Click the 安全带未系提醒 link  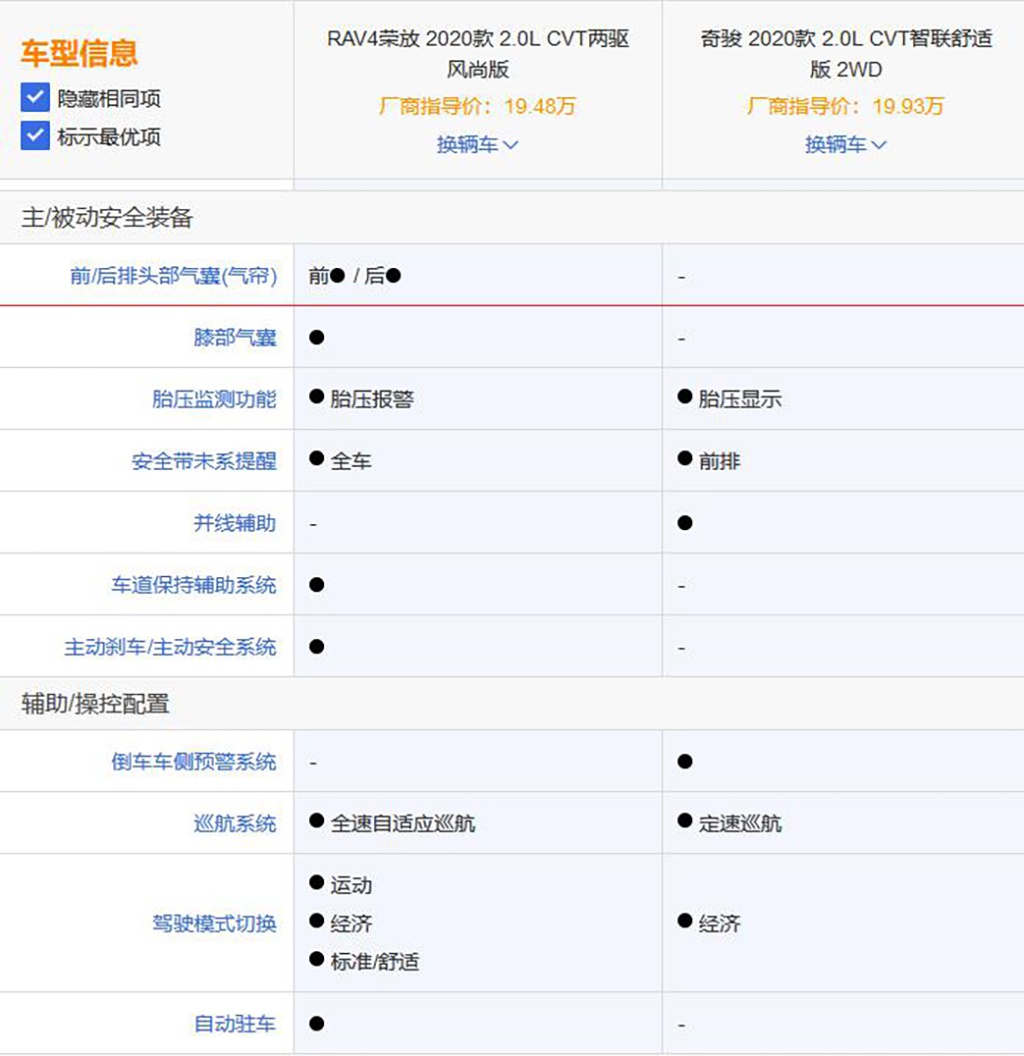(204, 461)
